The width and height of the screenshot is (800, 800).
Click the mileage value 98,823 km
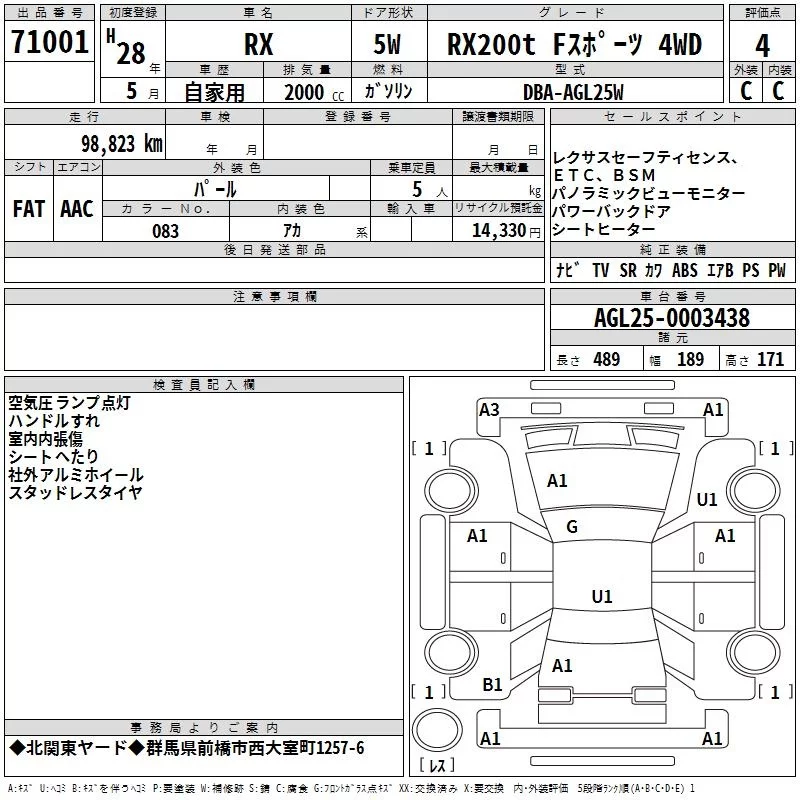tap(121, 144)
